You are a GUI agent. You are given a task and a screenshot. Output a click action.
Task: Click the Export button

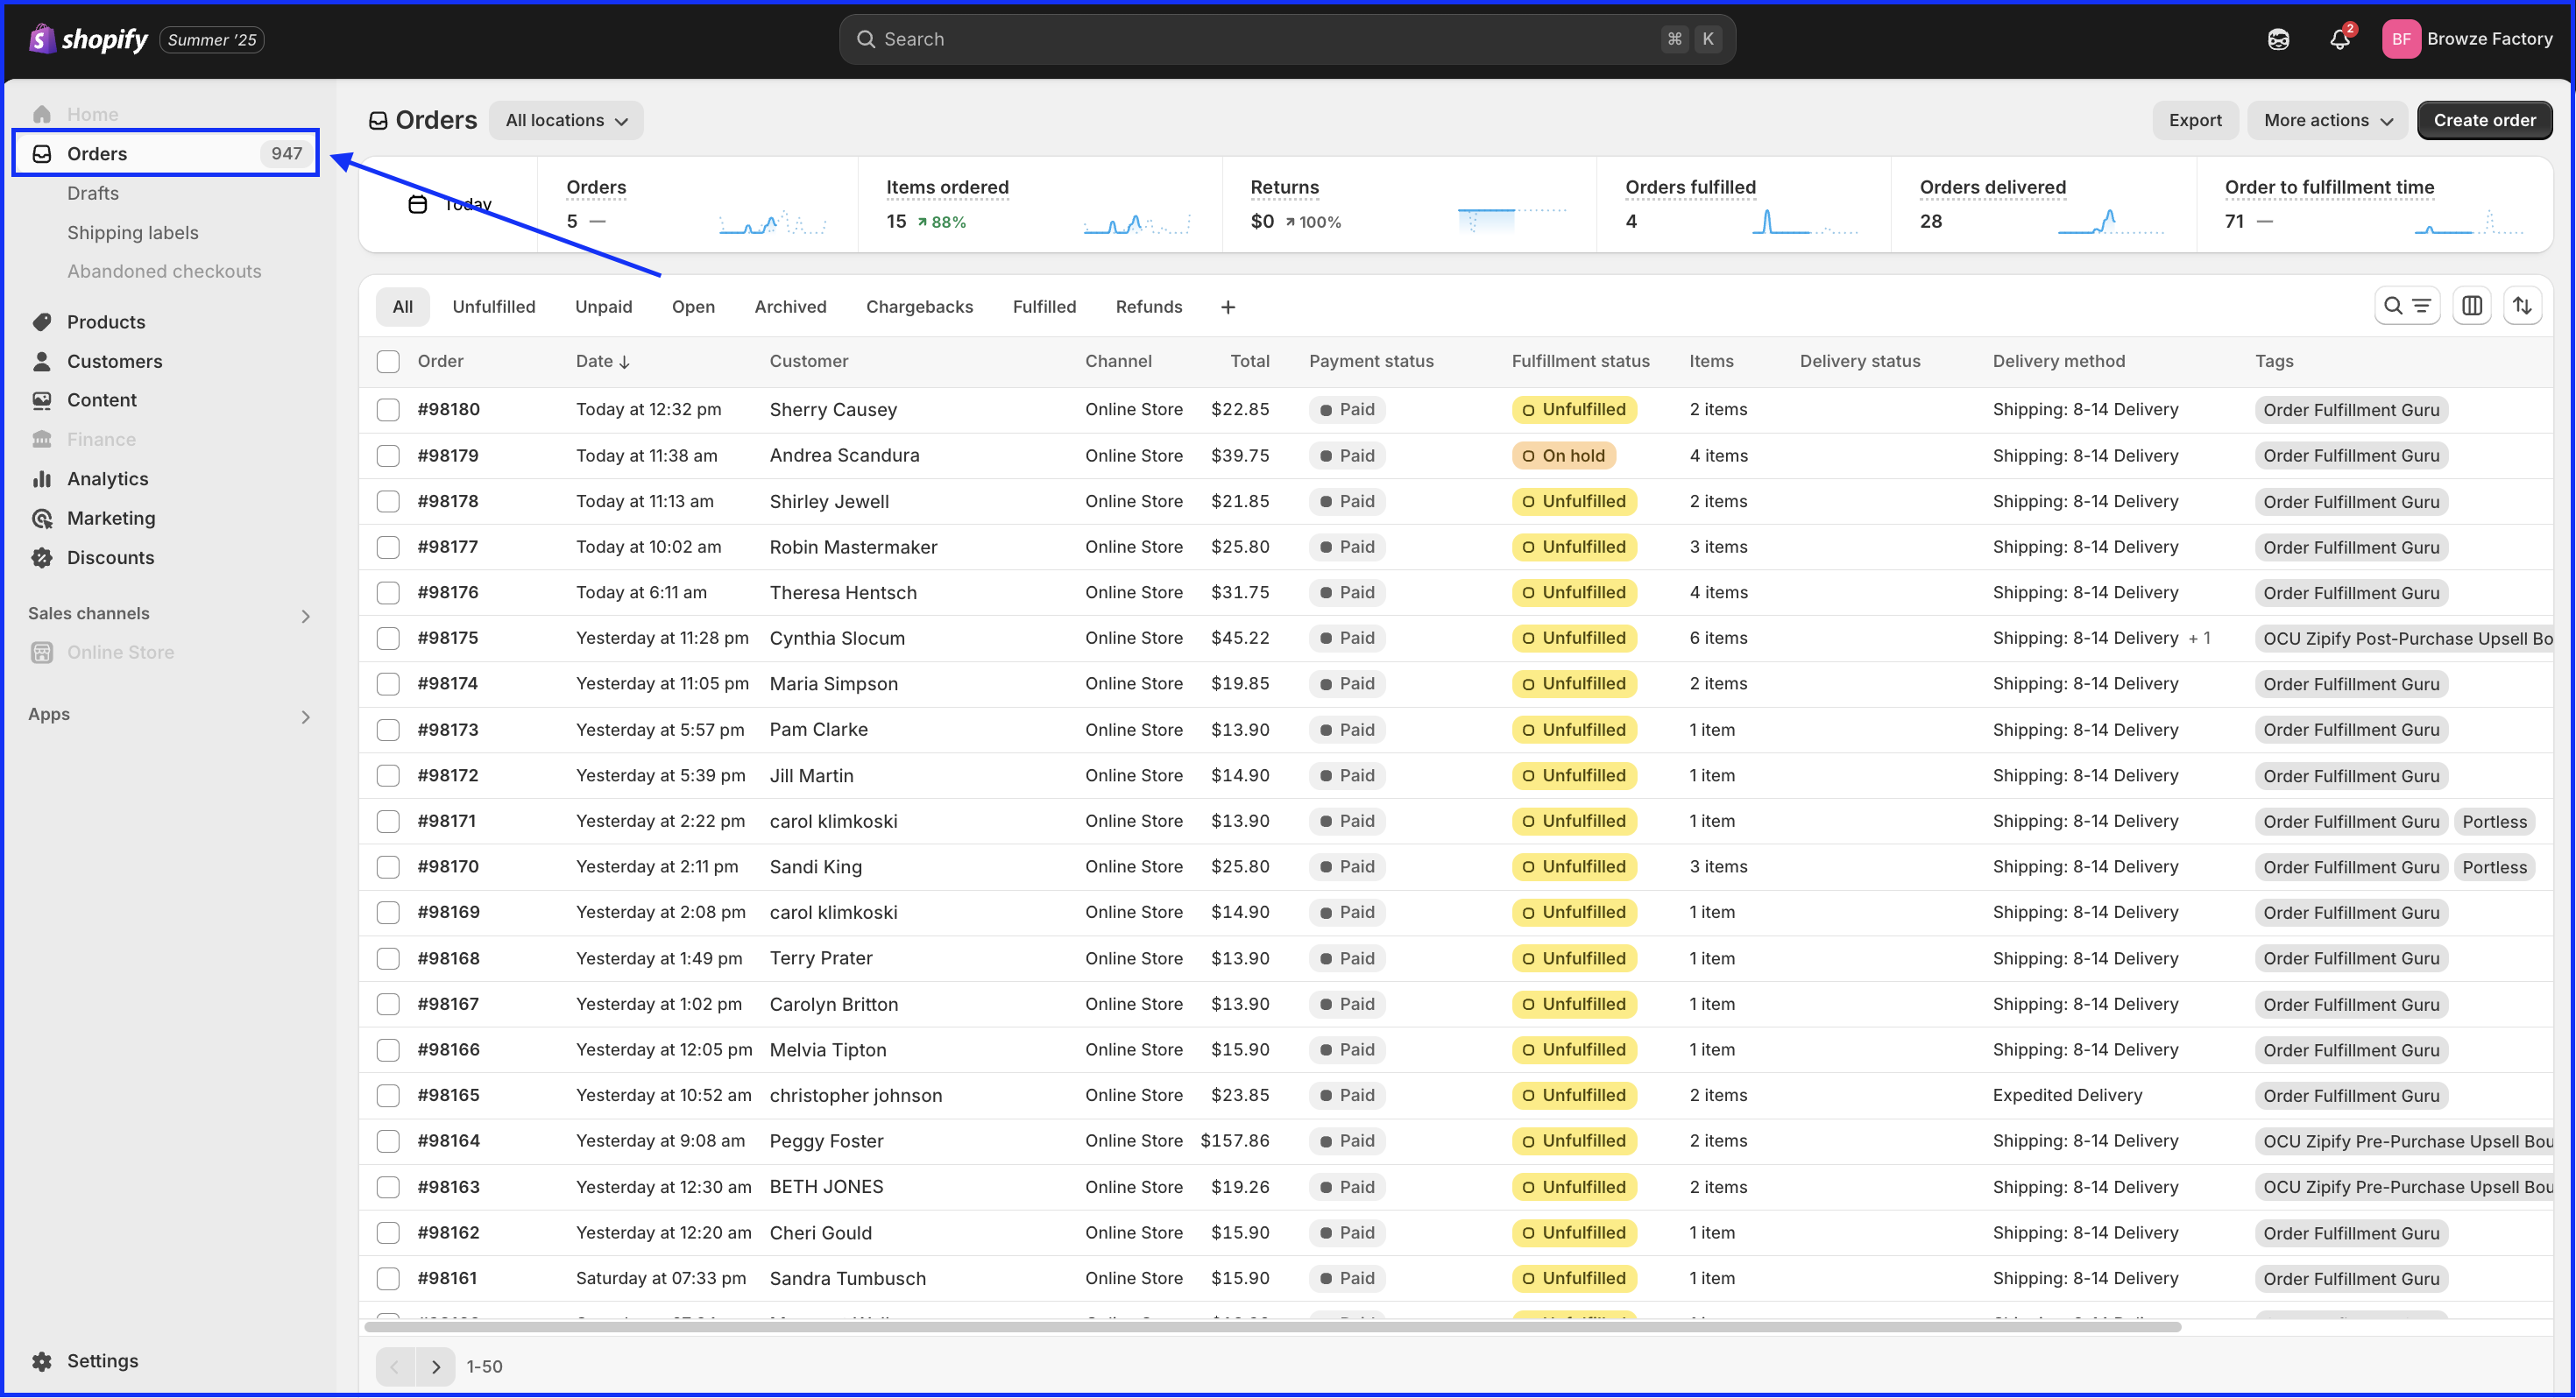point(2195,120)
